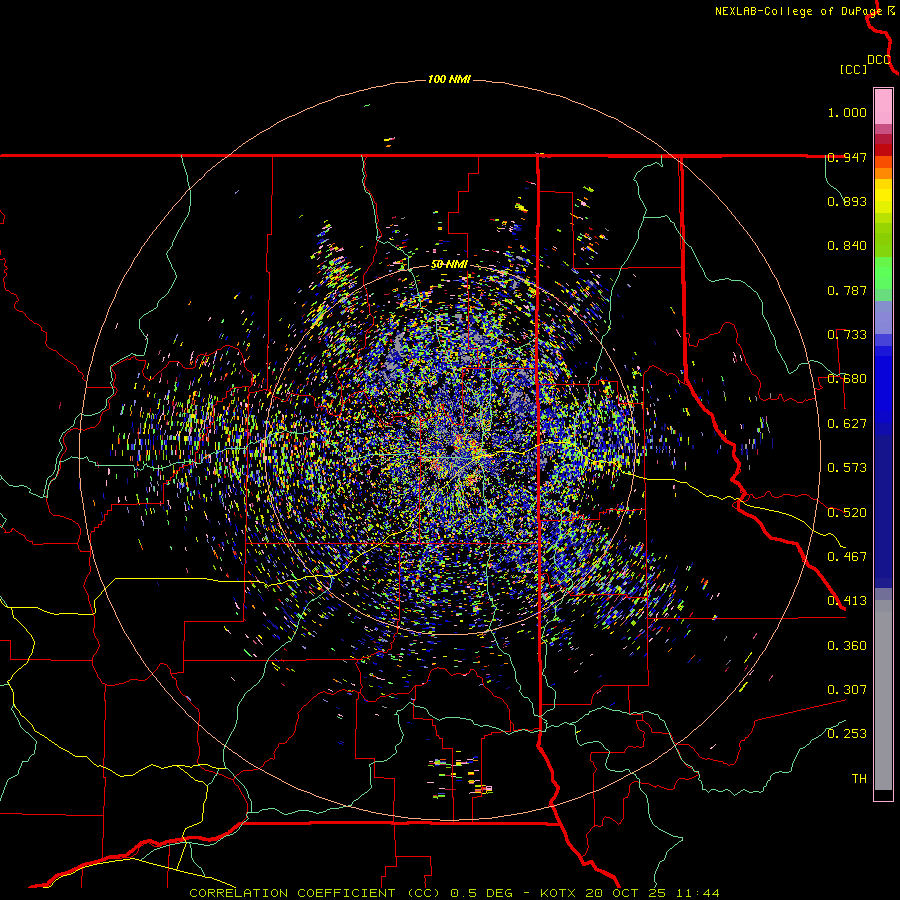Click the 0.893 legend value
This screenshot has height=900, width=900.
847,201
